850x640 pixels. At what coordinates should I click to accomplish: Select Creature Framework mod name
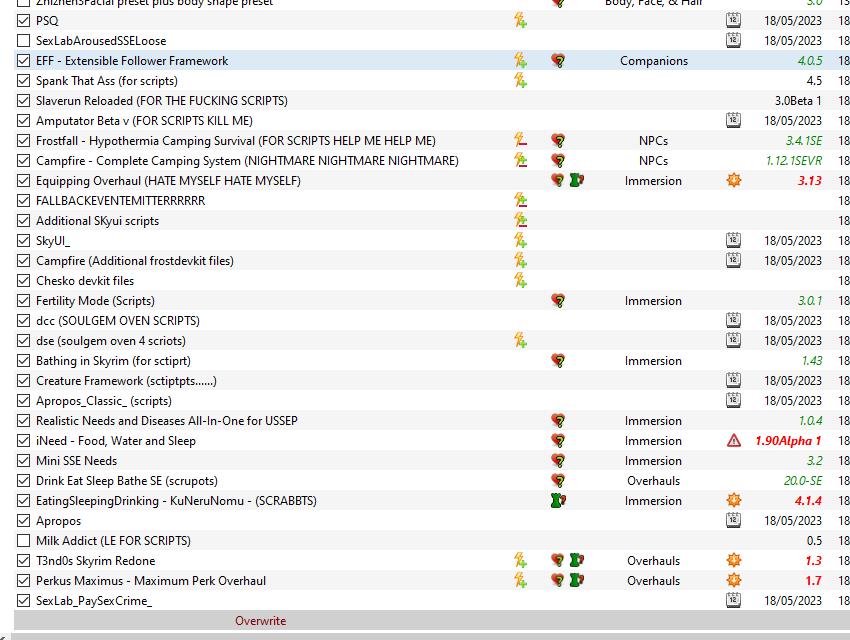(x=126, y=381)
